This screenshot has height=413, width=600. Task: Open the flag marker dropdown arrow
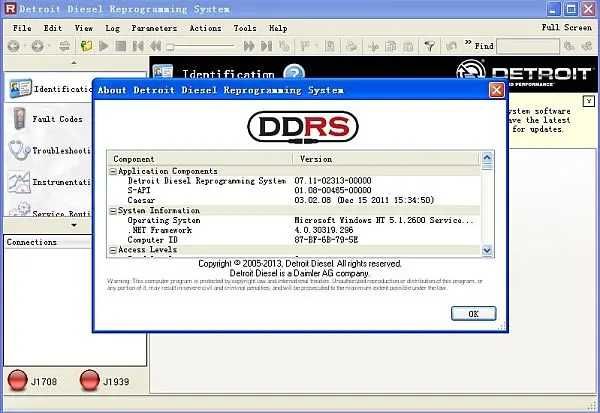point(316,46)
